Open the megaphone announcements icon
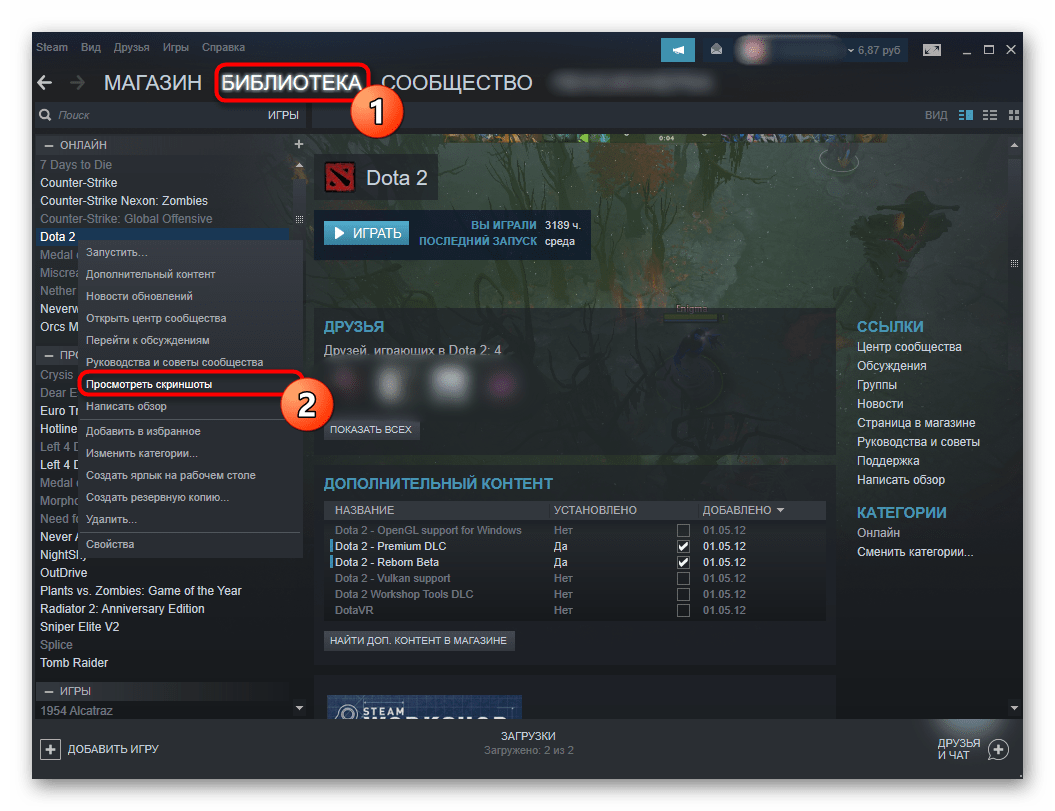Viewport: 1055px width, 811px height. coord(678,49)
